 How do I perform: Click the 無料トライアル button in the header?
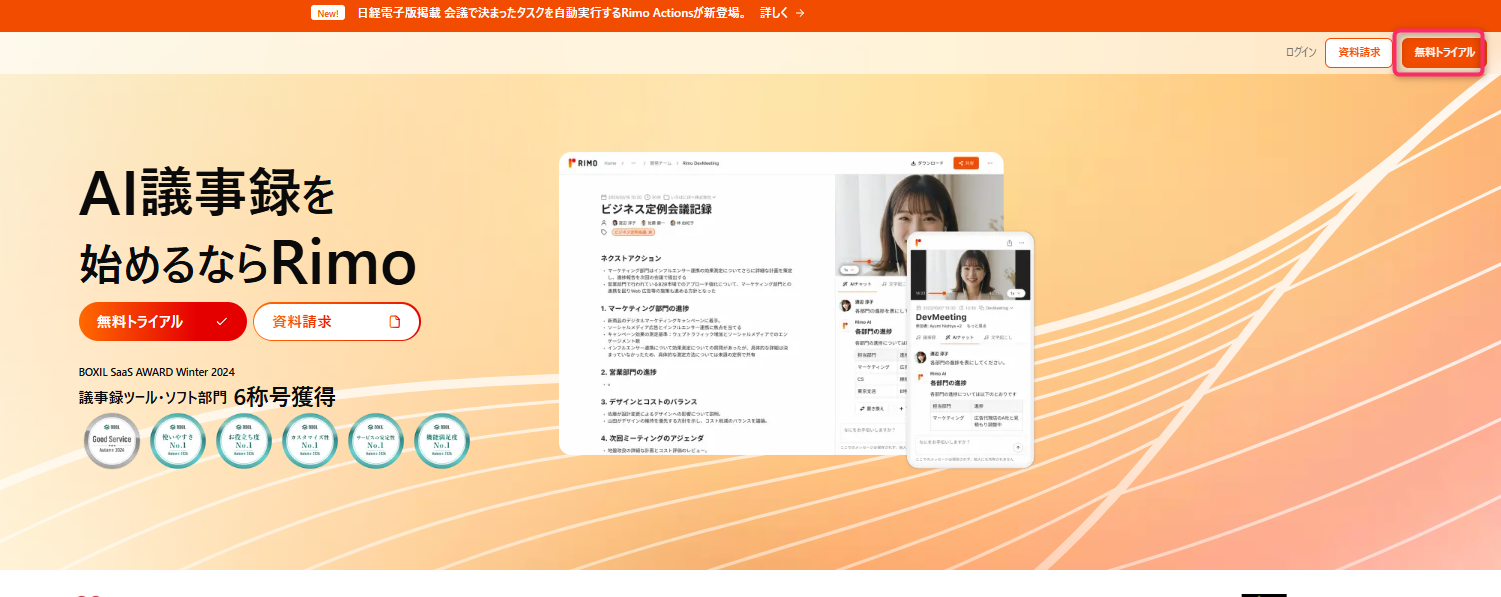click(x=1444, y=52)
